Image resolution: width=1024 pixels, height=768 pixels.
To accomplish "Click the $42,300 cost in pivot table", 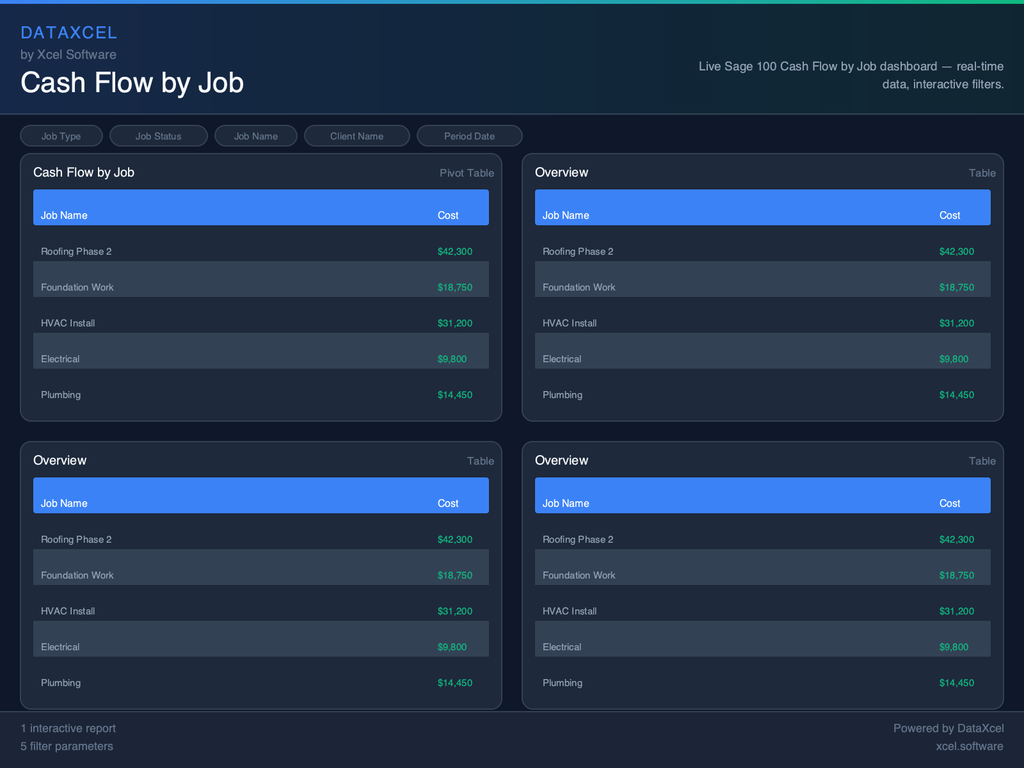I will click(455, 251).
